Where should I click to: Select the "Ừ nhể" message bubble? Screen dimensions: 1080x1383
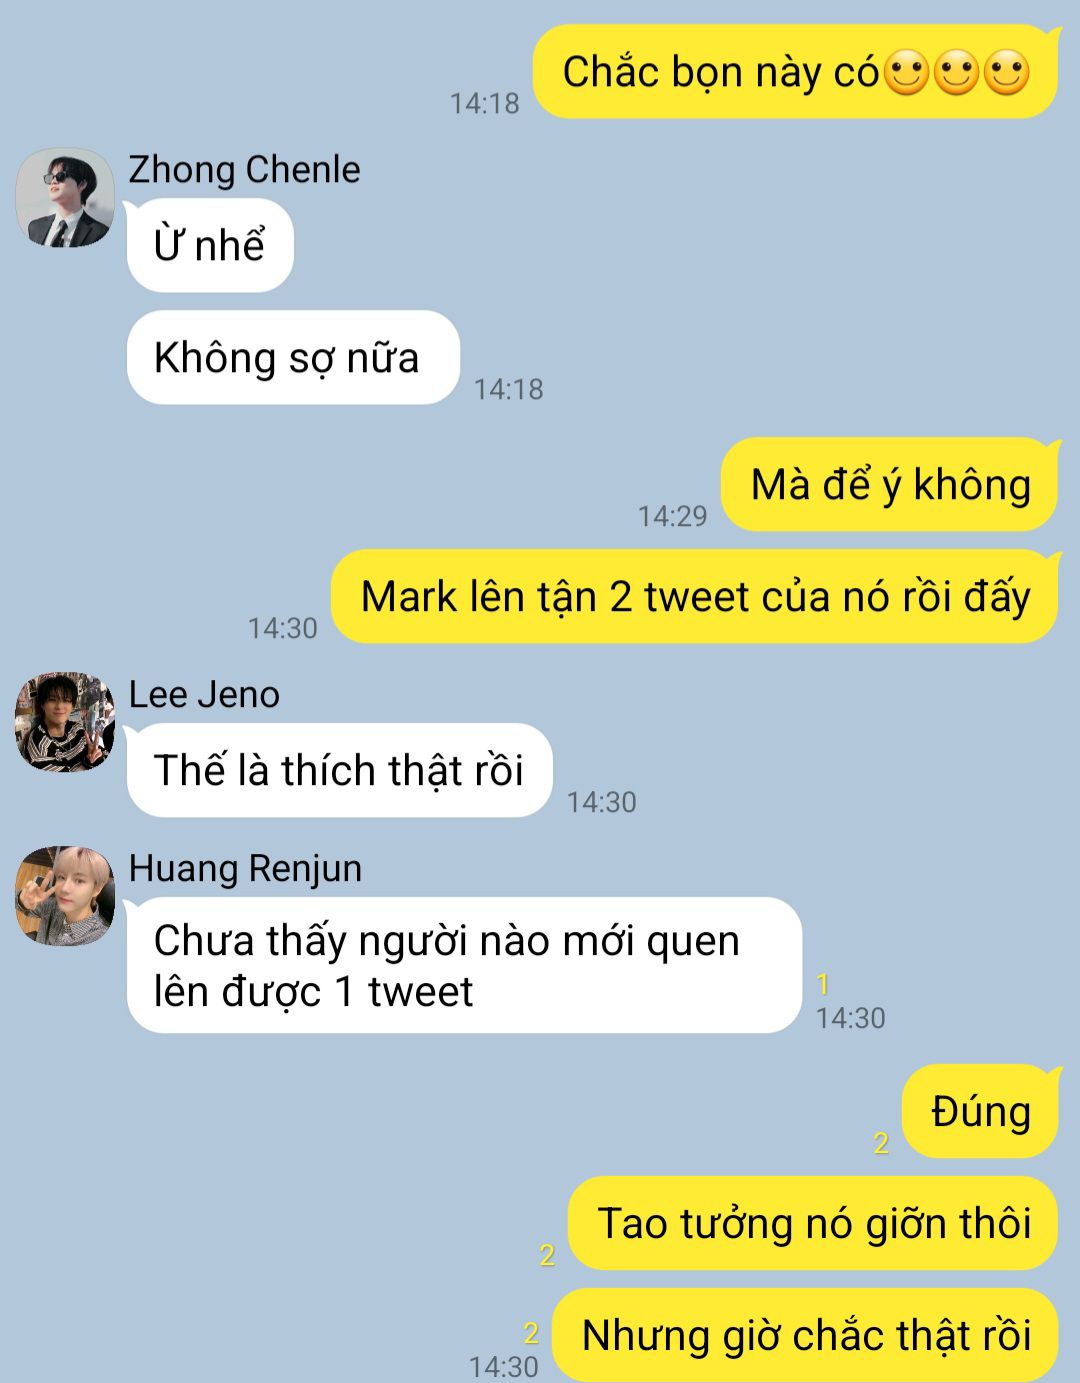point(210,245)
